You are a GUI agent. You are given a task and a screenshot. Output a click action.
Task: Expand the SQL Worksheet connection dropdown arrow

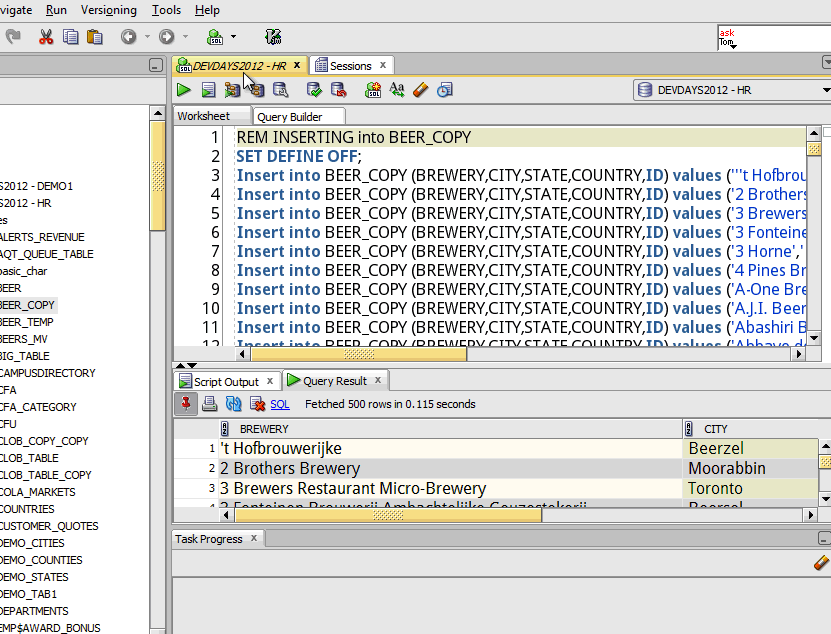coord(233,37)
